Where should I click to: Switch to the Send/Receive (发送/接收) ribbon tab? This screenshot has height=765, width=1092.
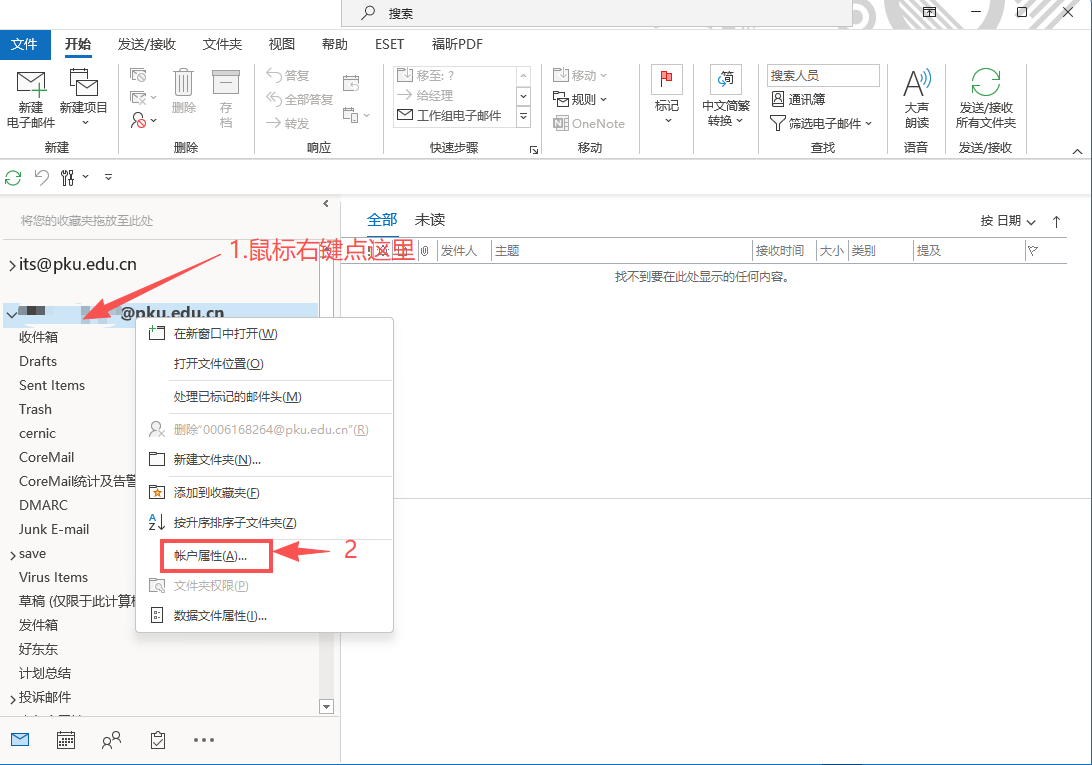pos(146,44)
